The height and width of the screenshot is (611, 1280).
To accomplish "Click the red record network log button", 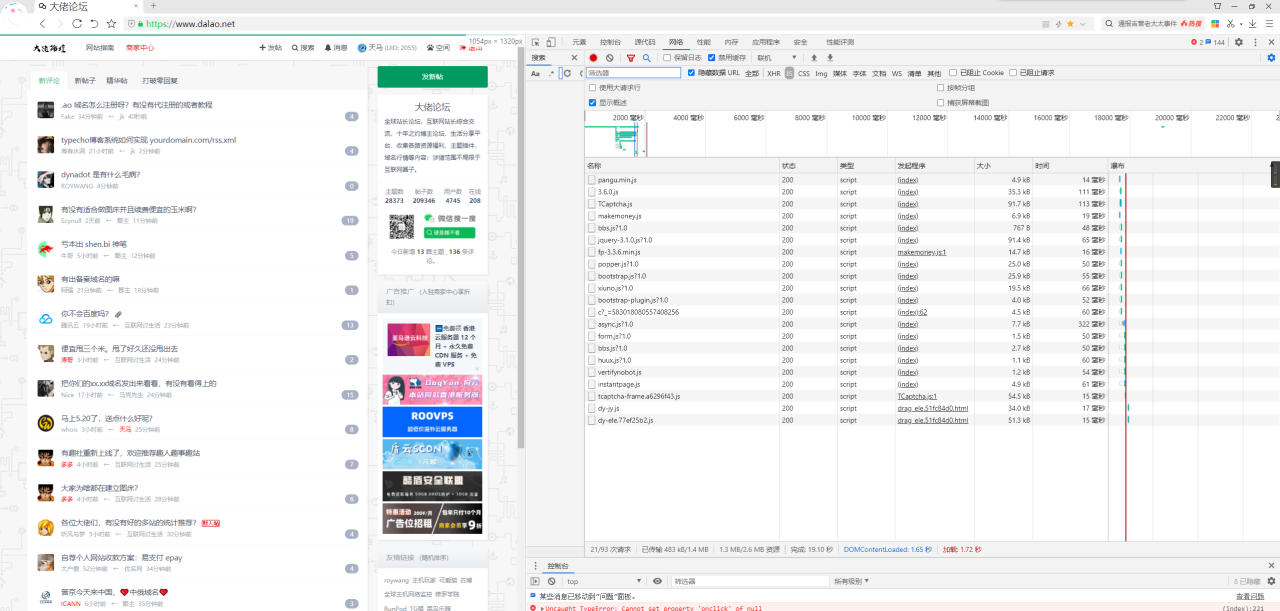I will click(593, 58).
